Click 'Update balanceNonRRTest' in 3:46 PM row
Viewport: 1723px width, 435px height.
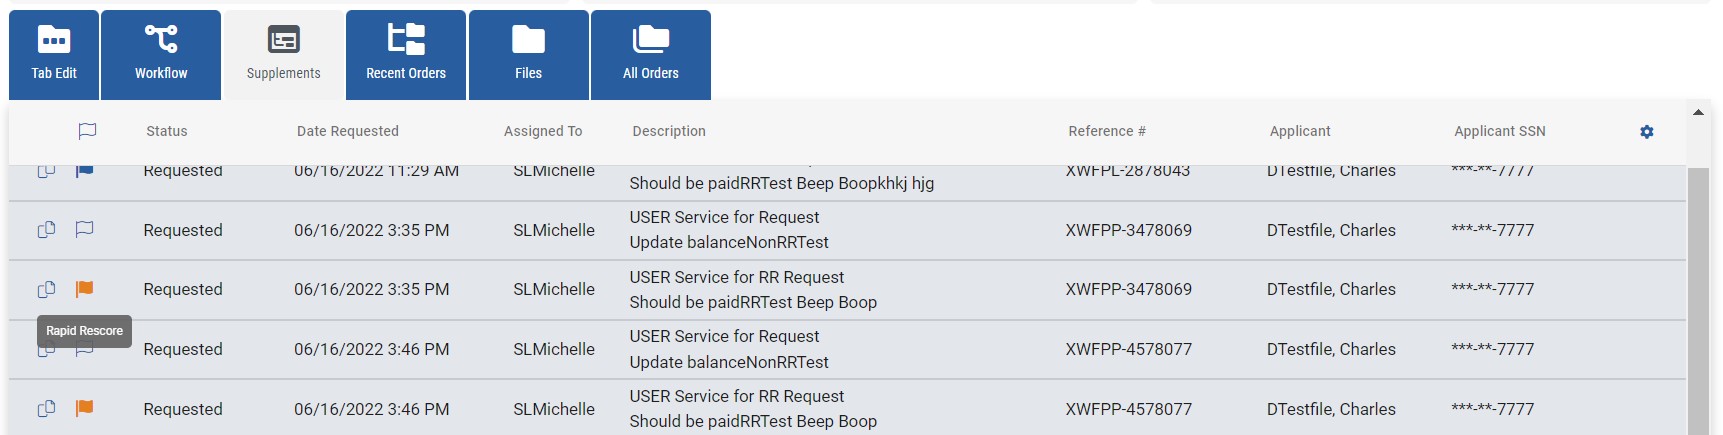[x=729, y=362]
